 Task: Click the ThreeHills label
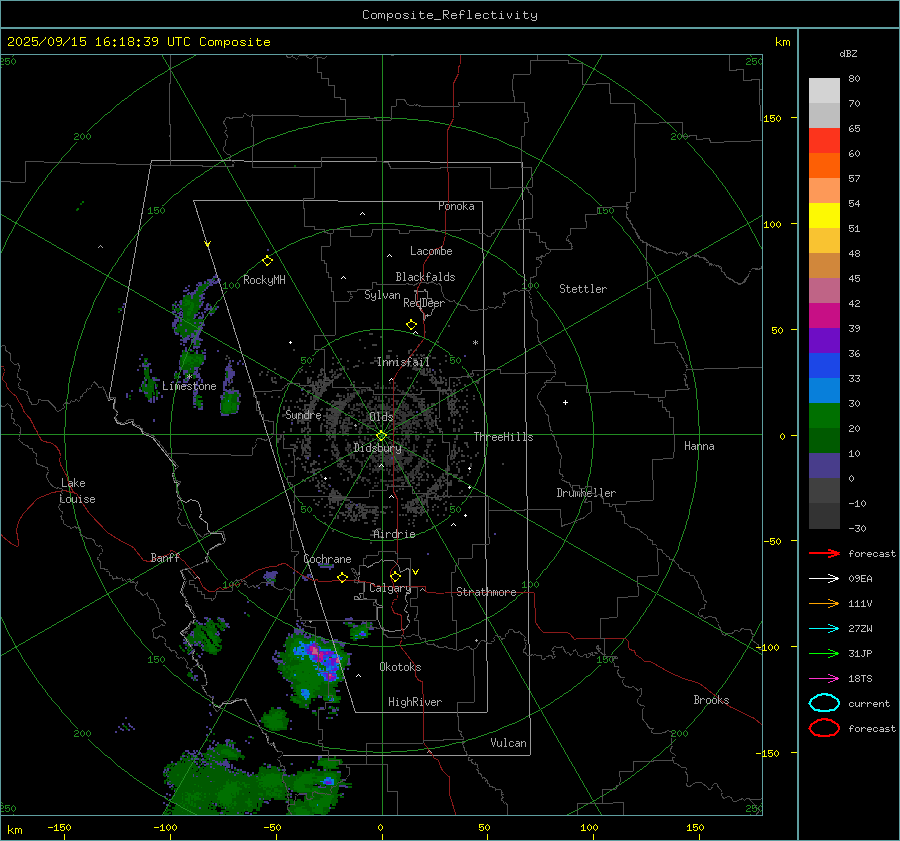[x=503, y=437]
